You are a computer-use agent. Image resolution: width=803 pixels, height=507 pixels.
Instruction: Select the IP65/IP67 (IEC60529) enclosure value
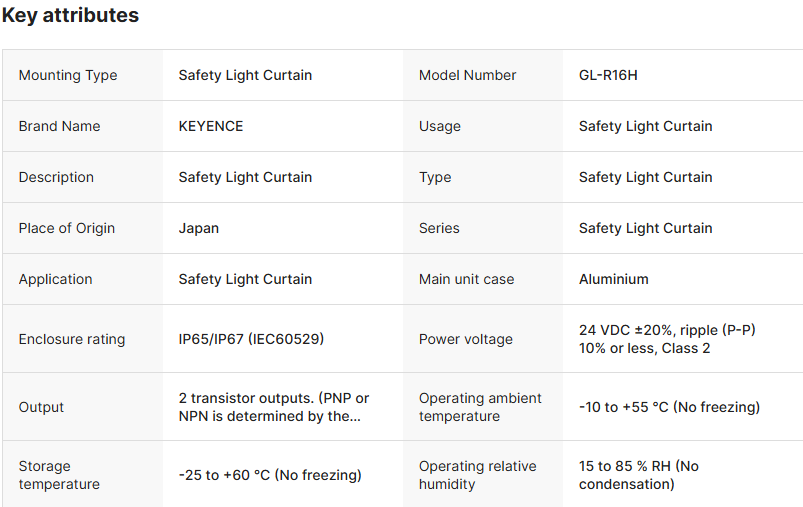[x=251, y=339]
